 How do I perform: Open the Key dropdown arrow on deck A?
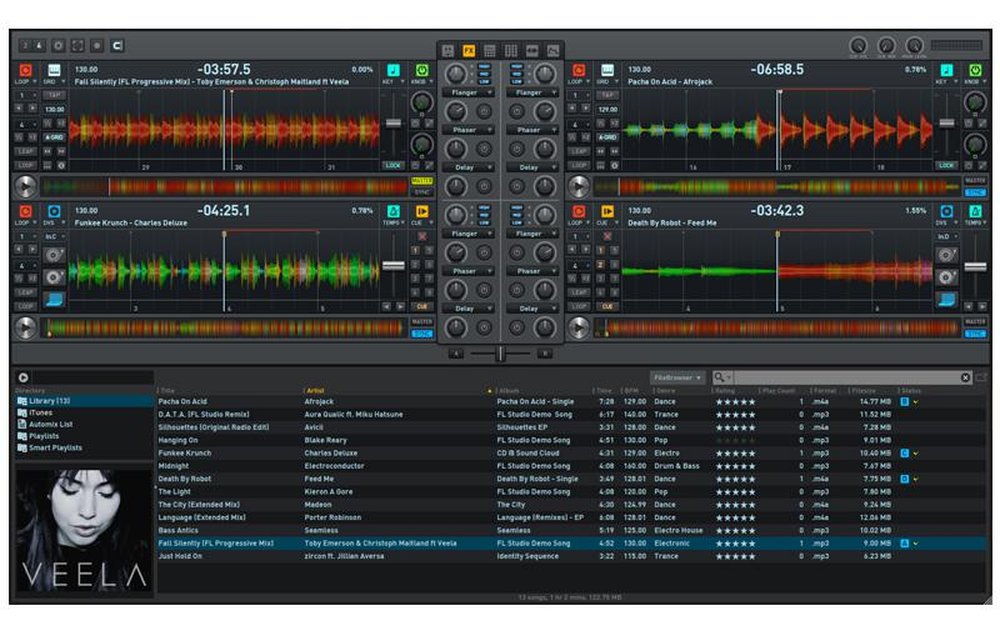(x=402, y=82)
